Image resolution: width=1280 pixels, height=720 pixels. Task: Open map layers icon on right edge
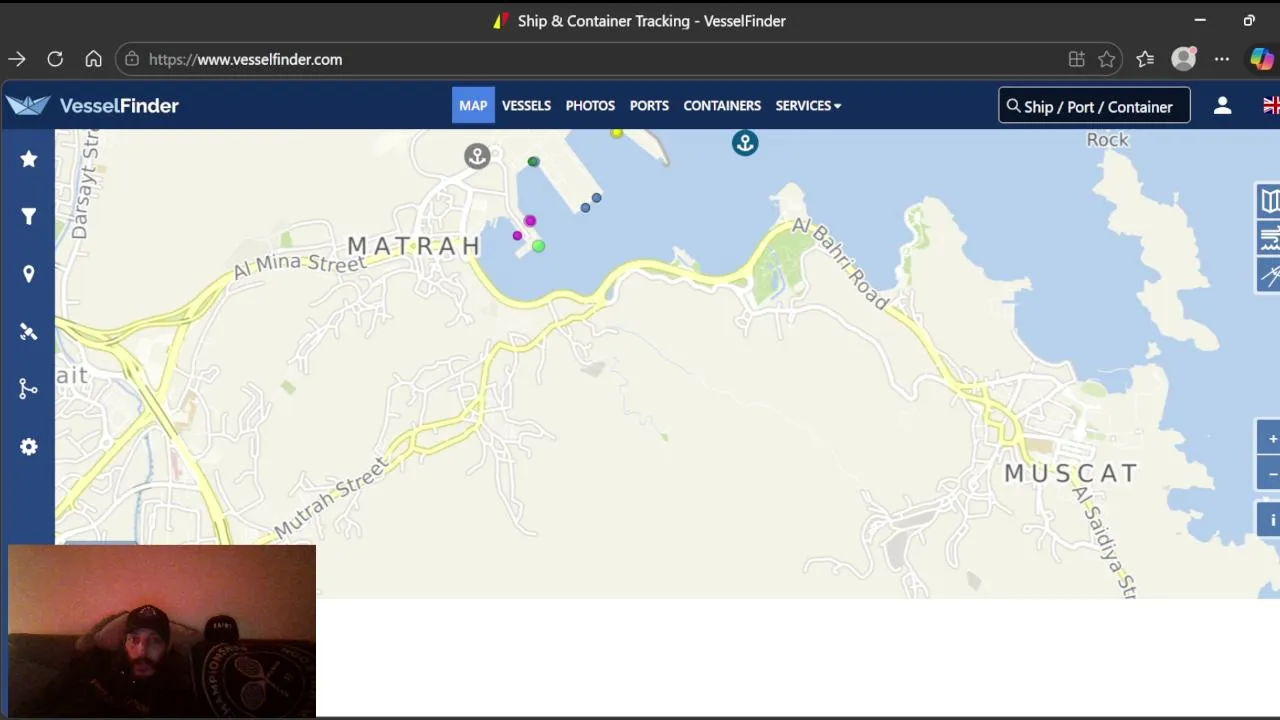click(x=1269, y=201)
